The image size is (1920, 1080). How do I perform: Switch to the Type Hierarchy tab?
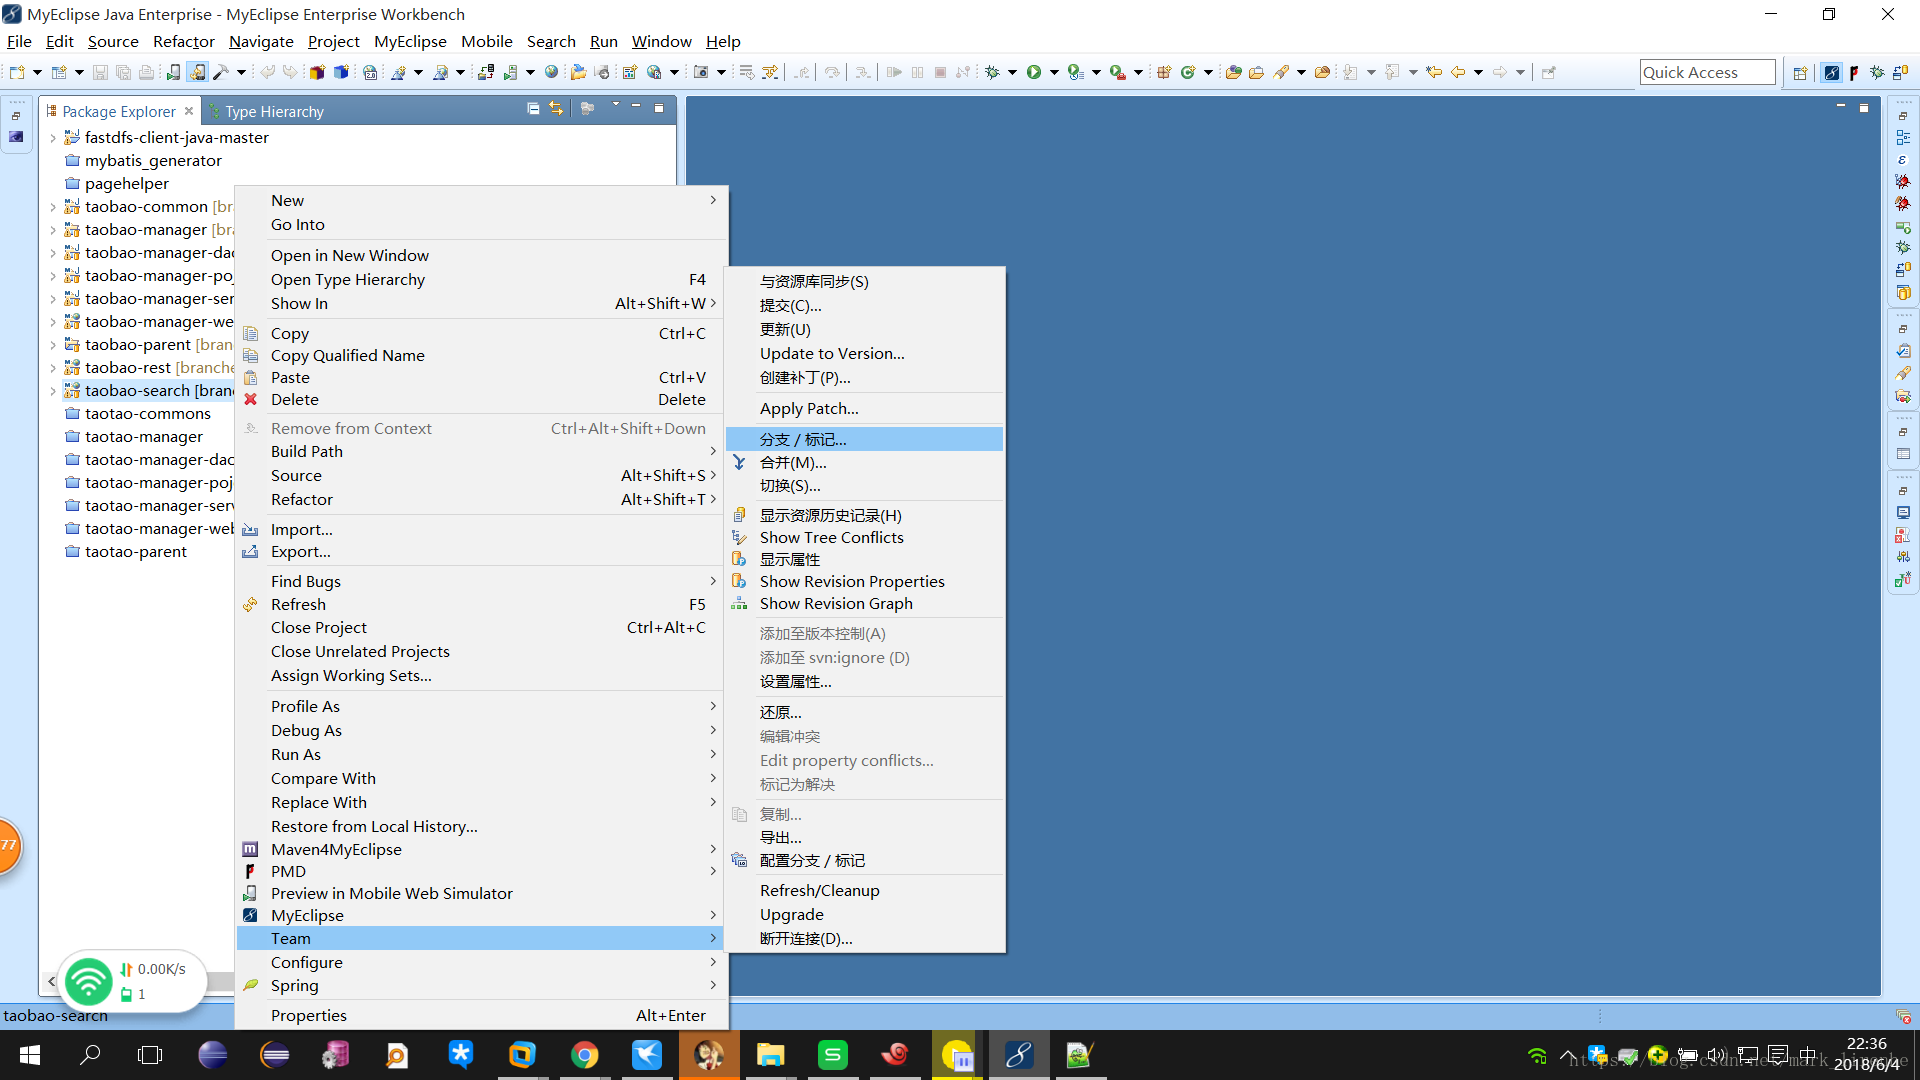pos(266,111)
